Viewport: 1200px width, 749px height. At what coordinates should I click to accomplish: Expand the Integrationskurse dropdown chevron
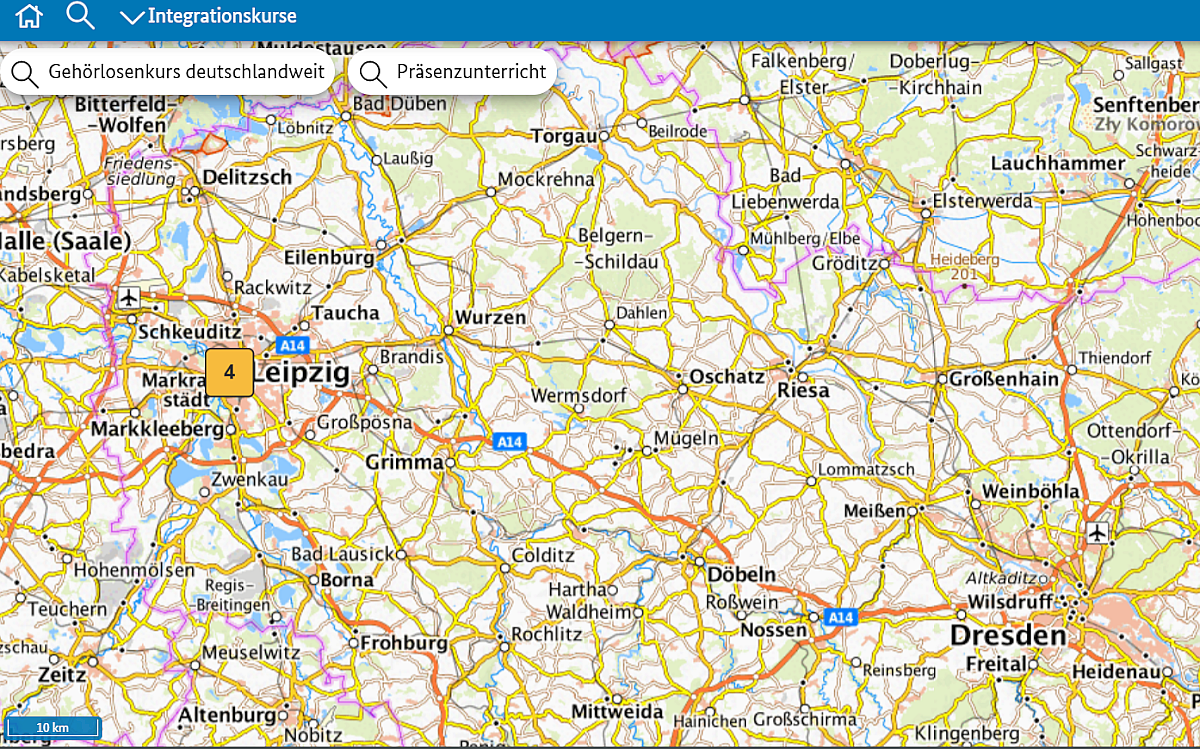(x=131, y=17)
